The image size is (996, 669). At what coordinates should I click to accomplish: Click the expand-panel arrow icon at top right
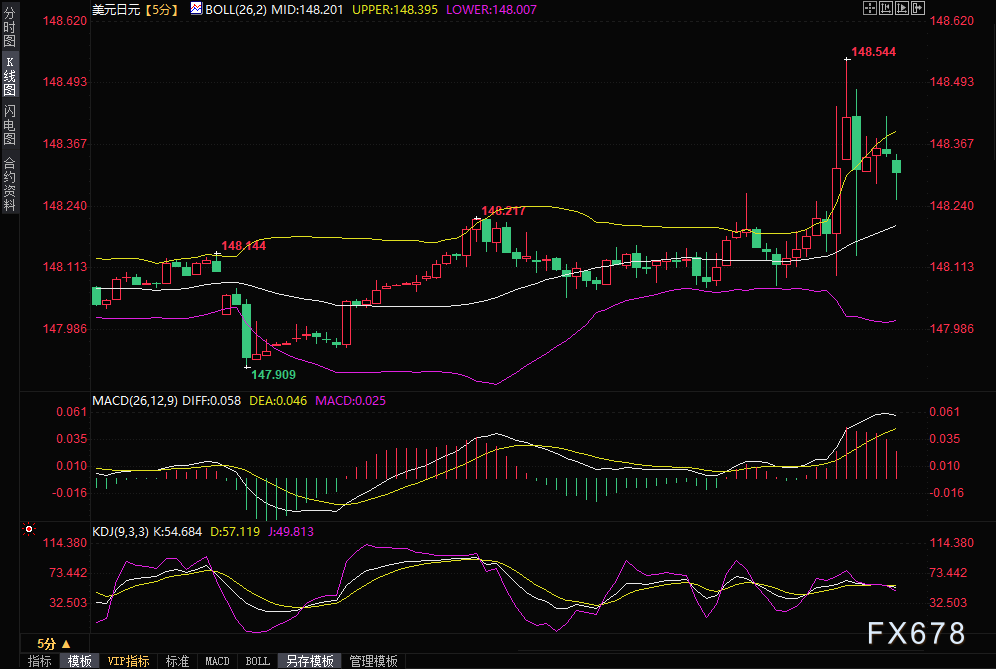[x=918, y=8]
